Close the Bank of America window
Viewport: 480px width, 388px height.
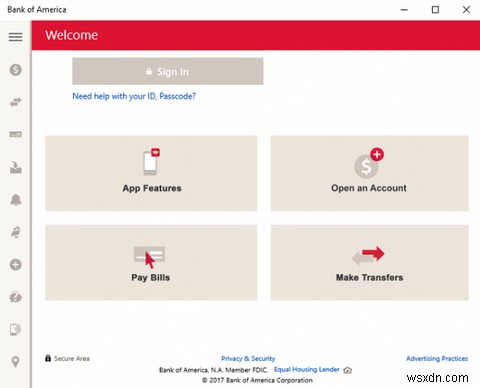(x=466, y=10)
